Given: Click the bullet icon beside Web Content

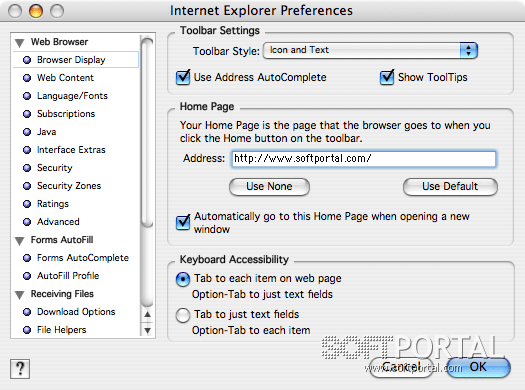Looking at the screenshot, I should click(27, 78).
